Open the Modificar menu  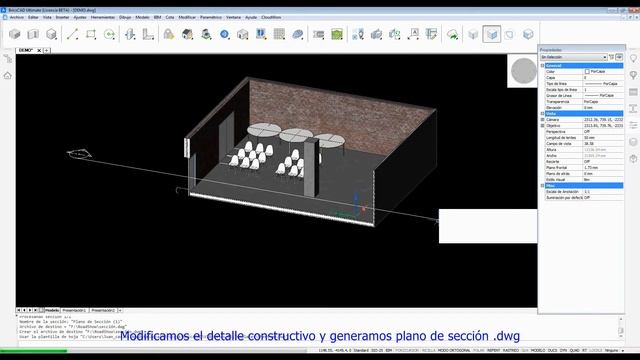(187, 18)
